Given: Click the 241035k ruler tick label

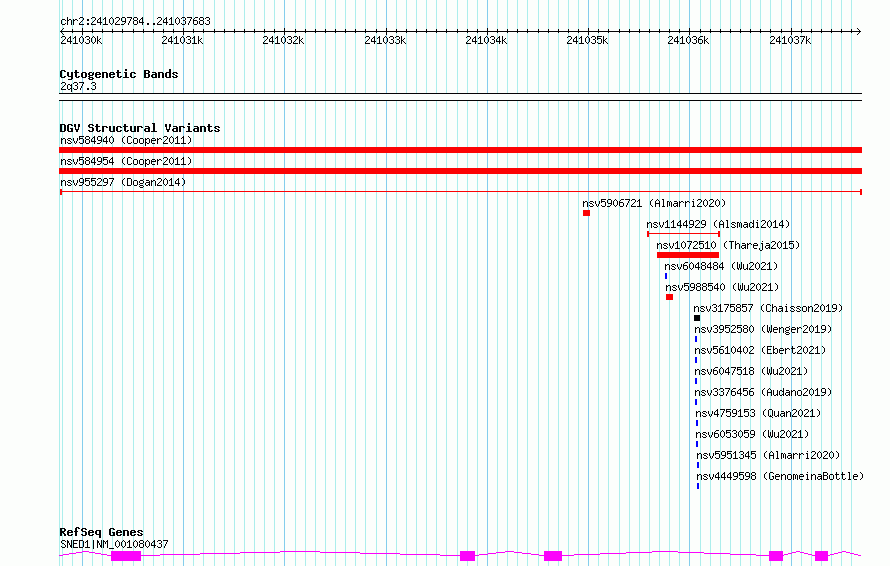Looking at the screenshot, I should [587, 40].
